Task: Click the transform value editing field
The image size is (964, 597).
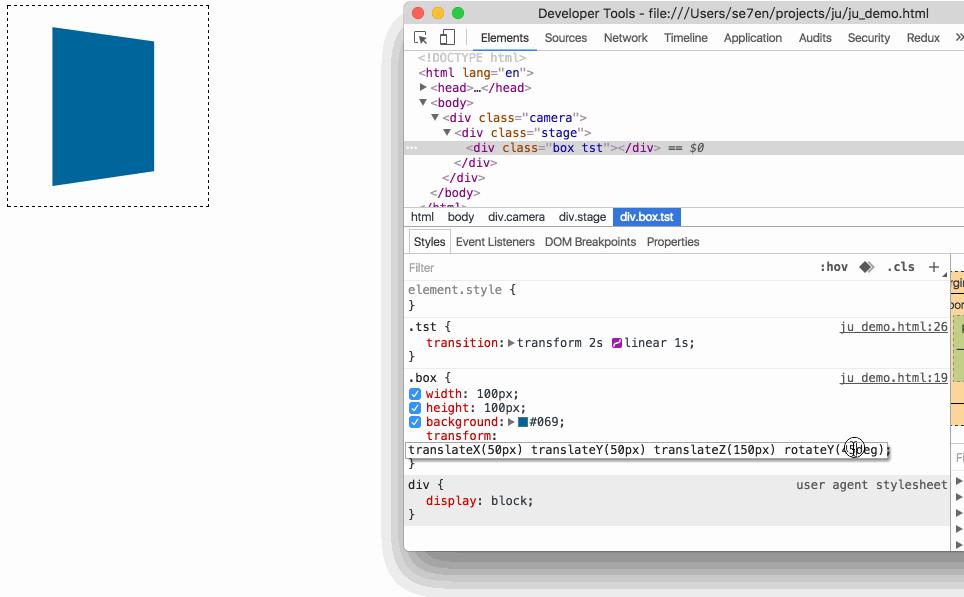Action: [x=650, y=450]
